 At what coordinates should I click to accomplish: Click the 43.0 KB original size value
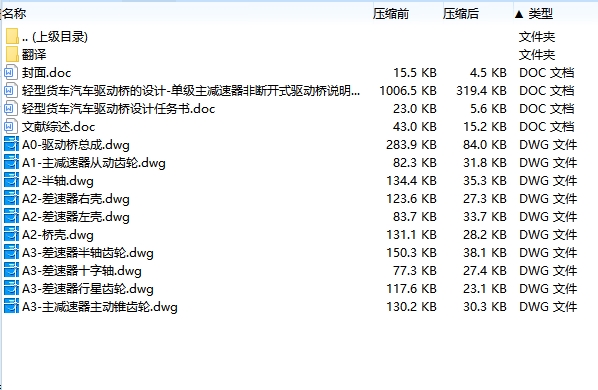[x=415, y=127]
